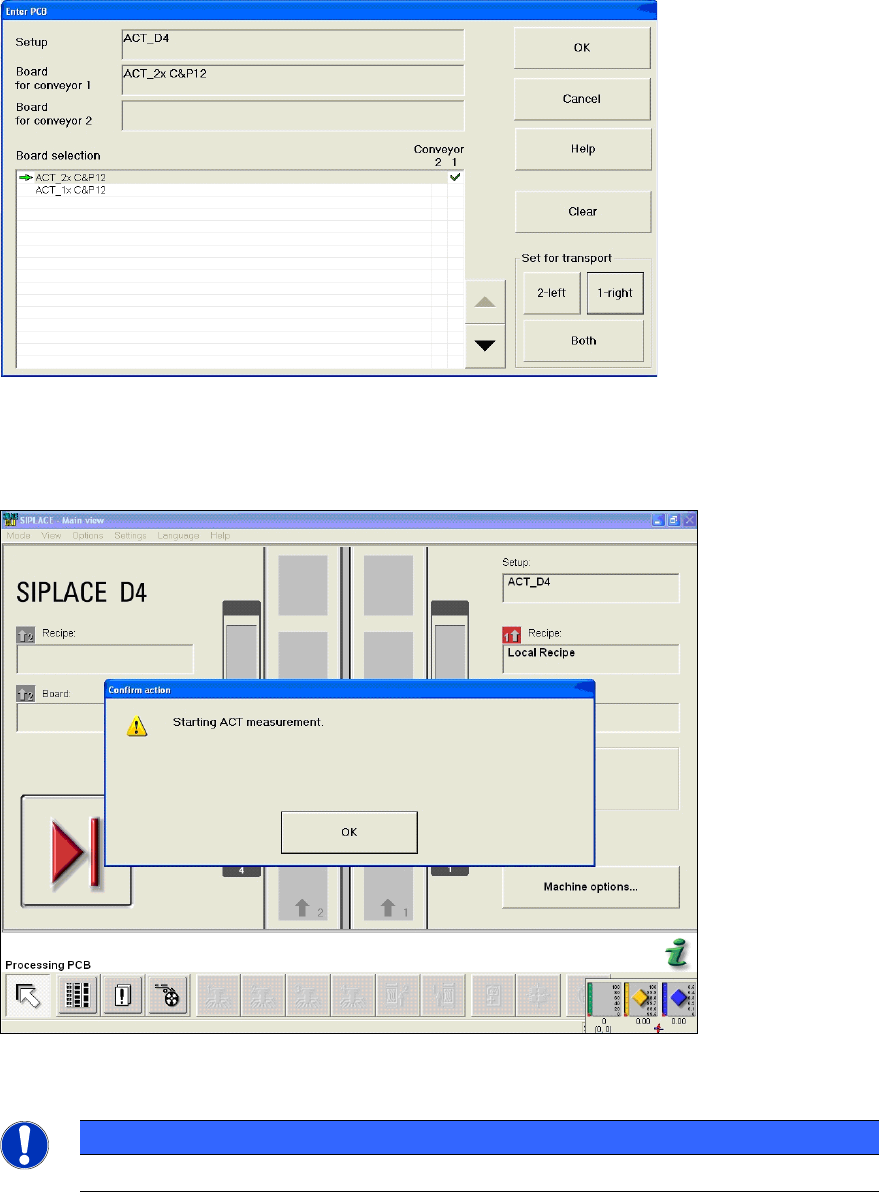Click the green arrow row indicator

pos(26,177)
